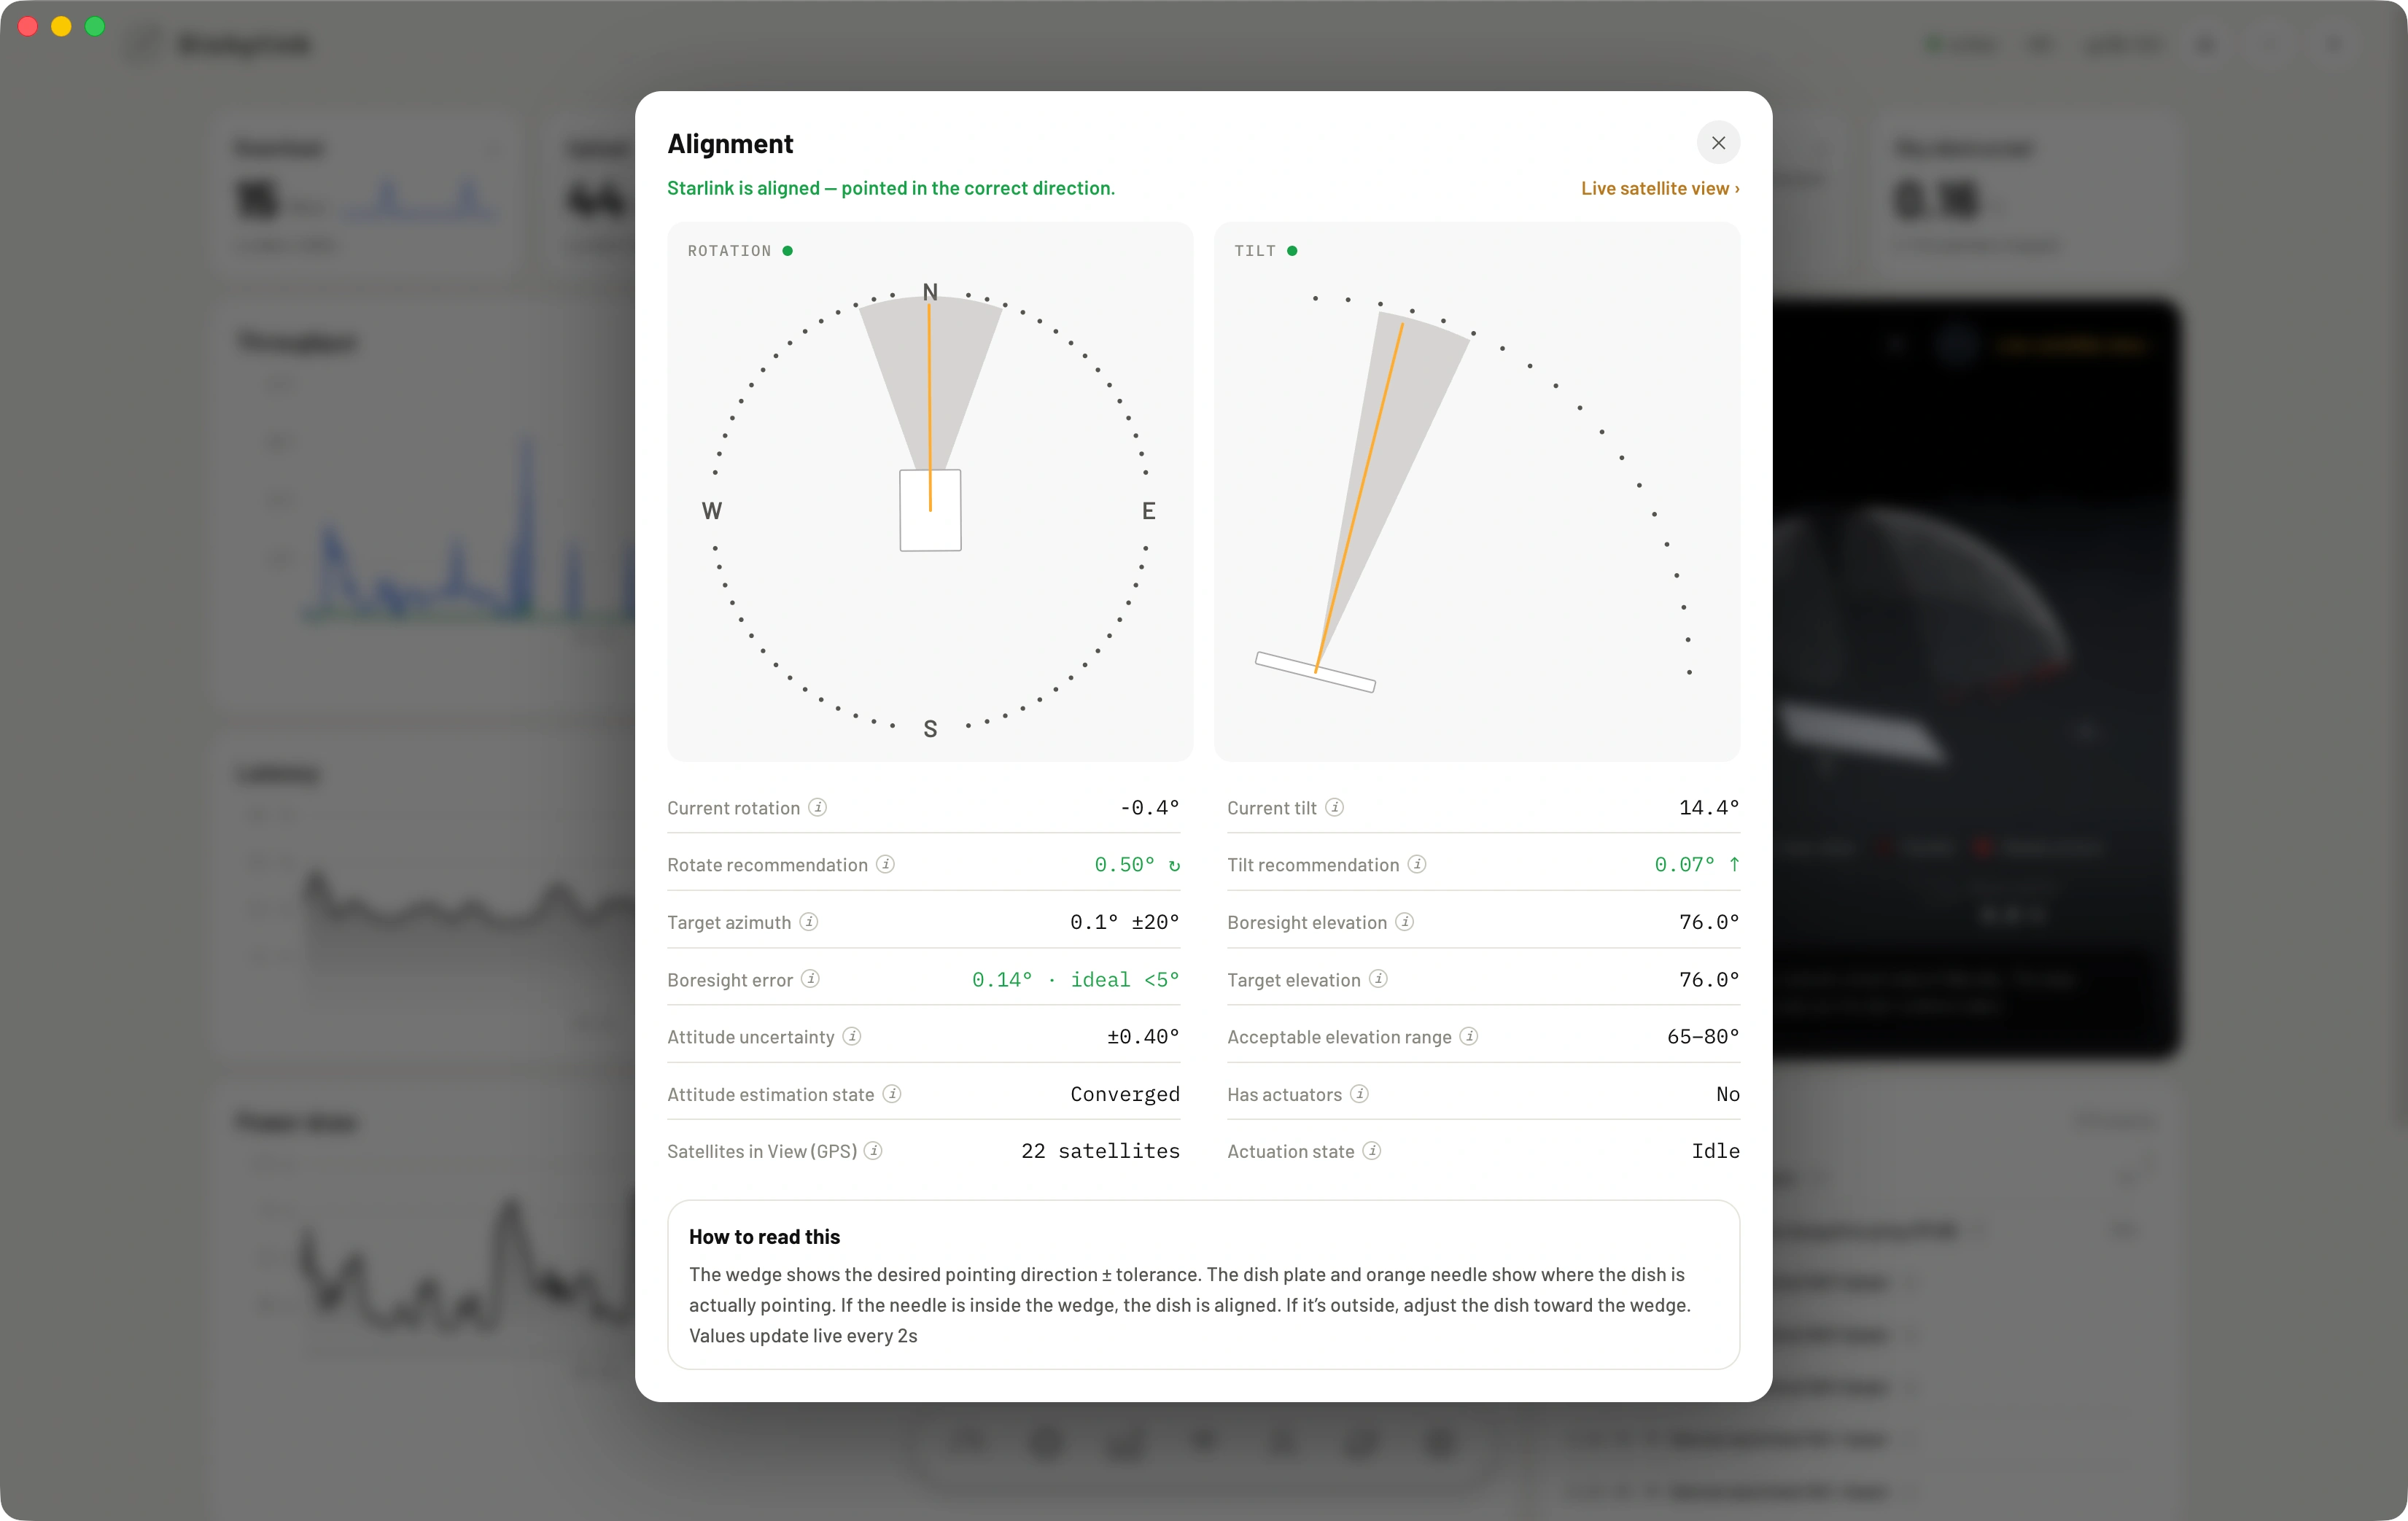Click the Current tilt value 14.4°
This screenshot has height=1521, width=2408.
point(1709,807)
